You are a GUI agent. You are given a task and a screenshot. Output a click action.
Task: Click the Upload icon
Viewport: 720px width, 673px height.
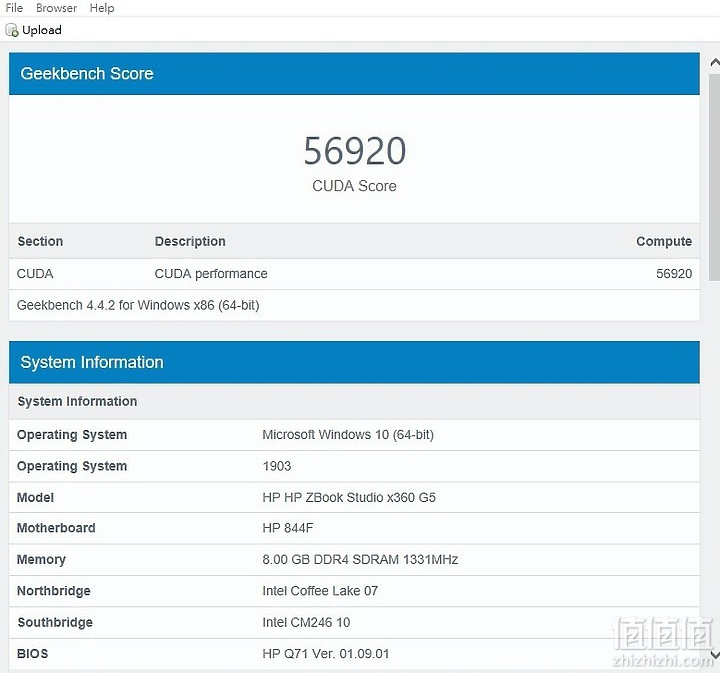tap(12, 30)
